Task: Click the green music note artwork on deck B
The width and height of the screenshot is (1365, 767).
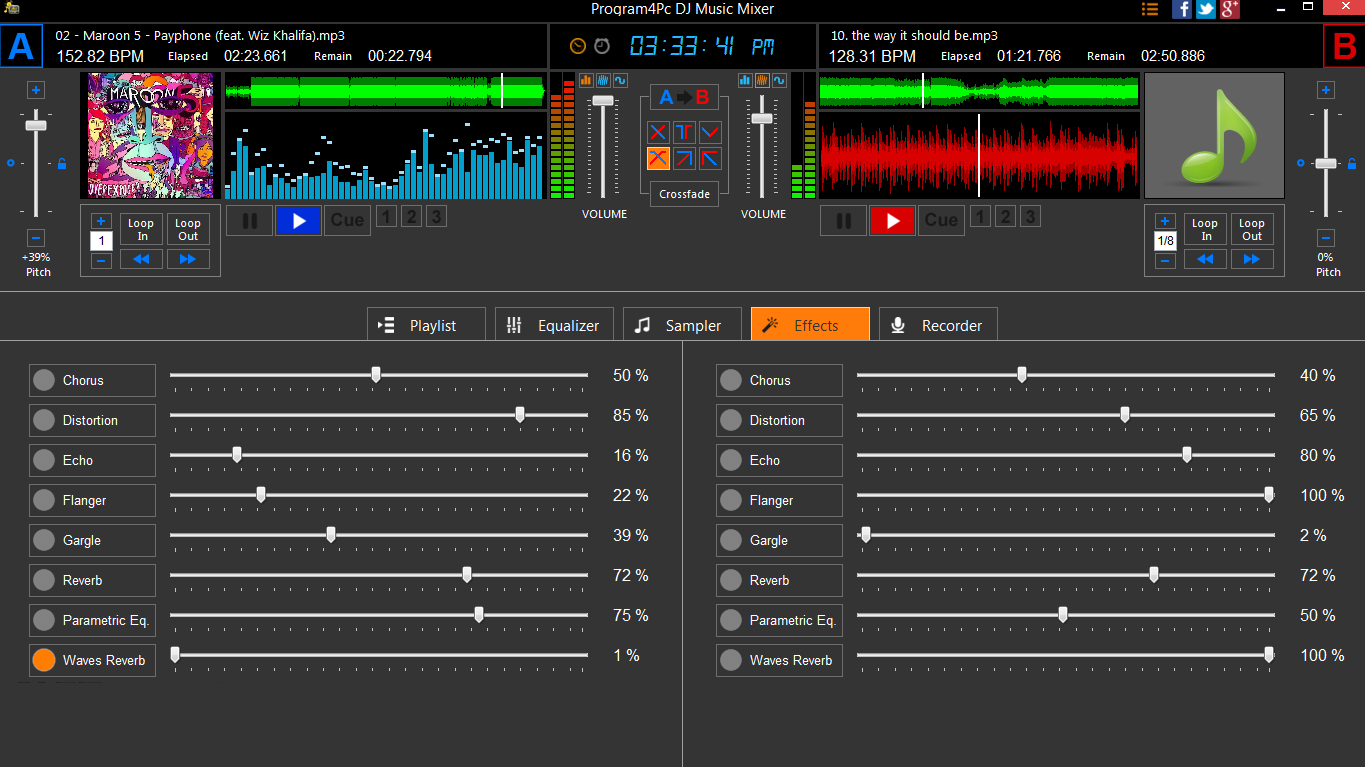Action: click(1214, 135)
